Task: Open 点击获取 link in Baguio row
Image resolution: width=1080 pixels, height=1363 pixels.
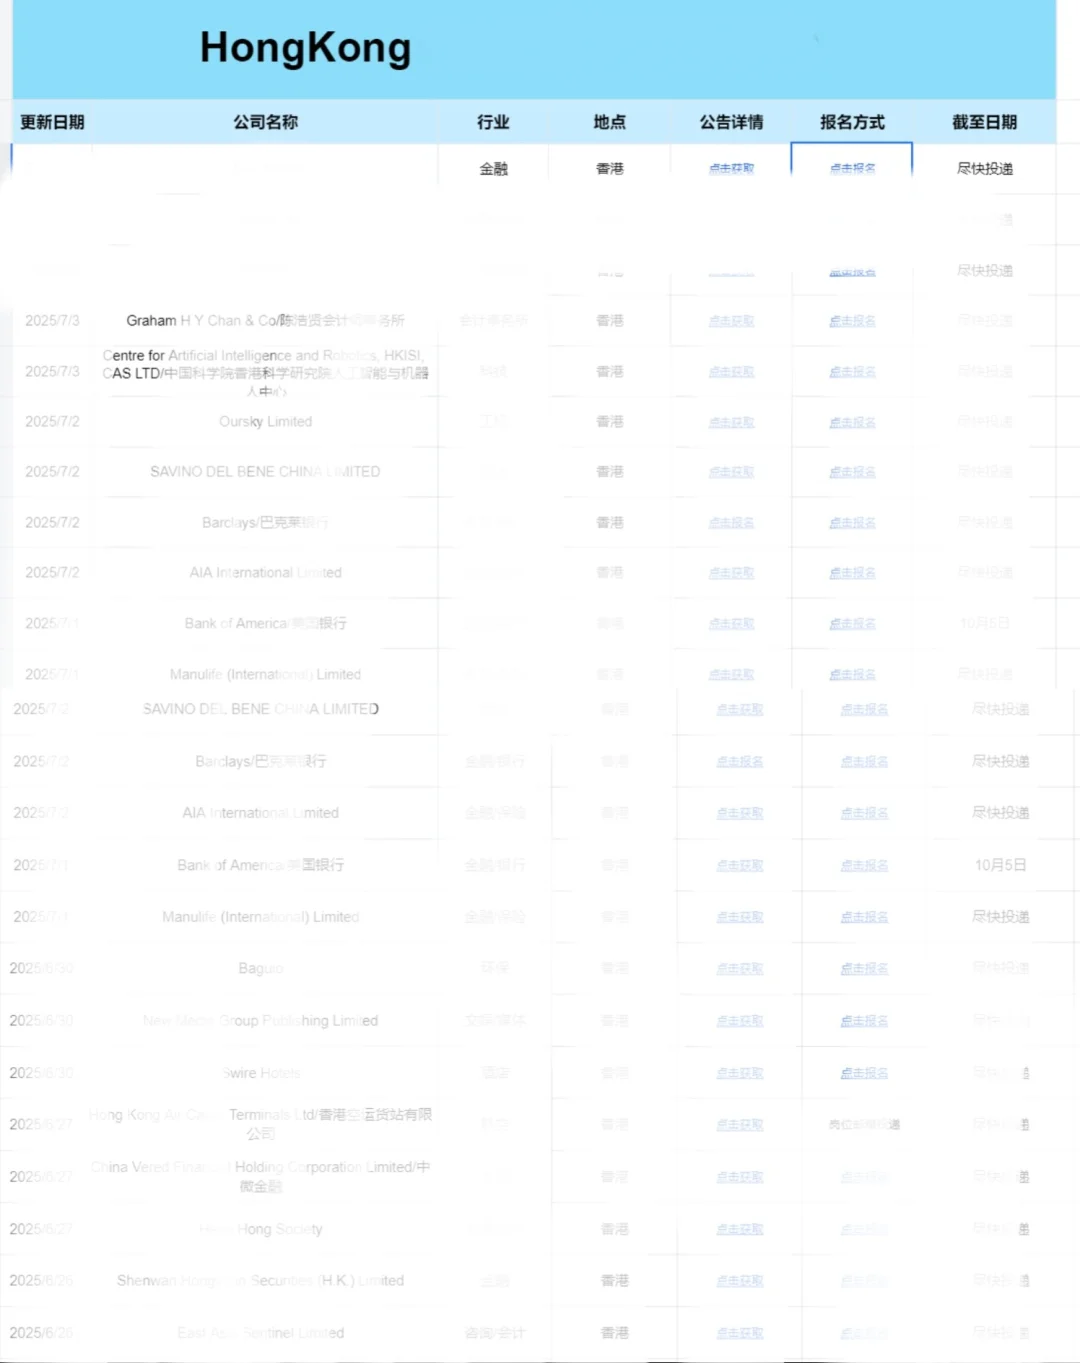Action: [740, 968]
